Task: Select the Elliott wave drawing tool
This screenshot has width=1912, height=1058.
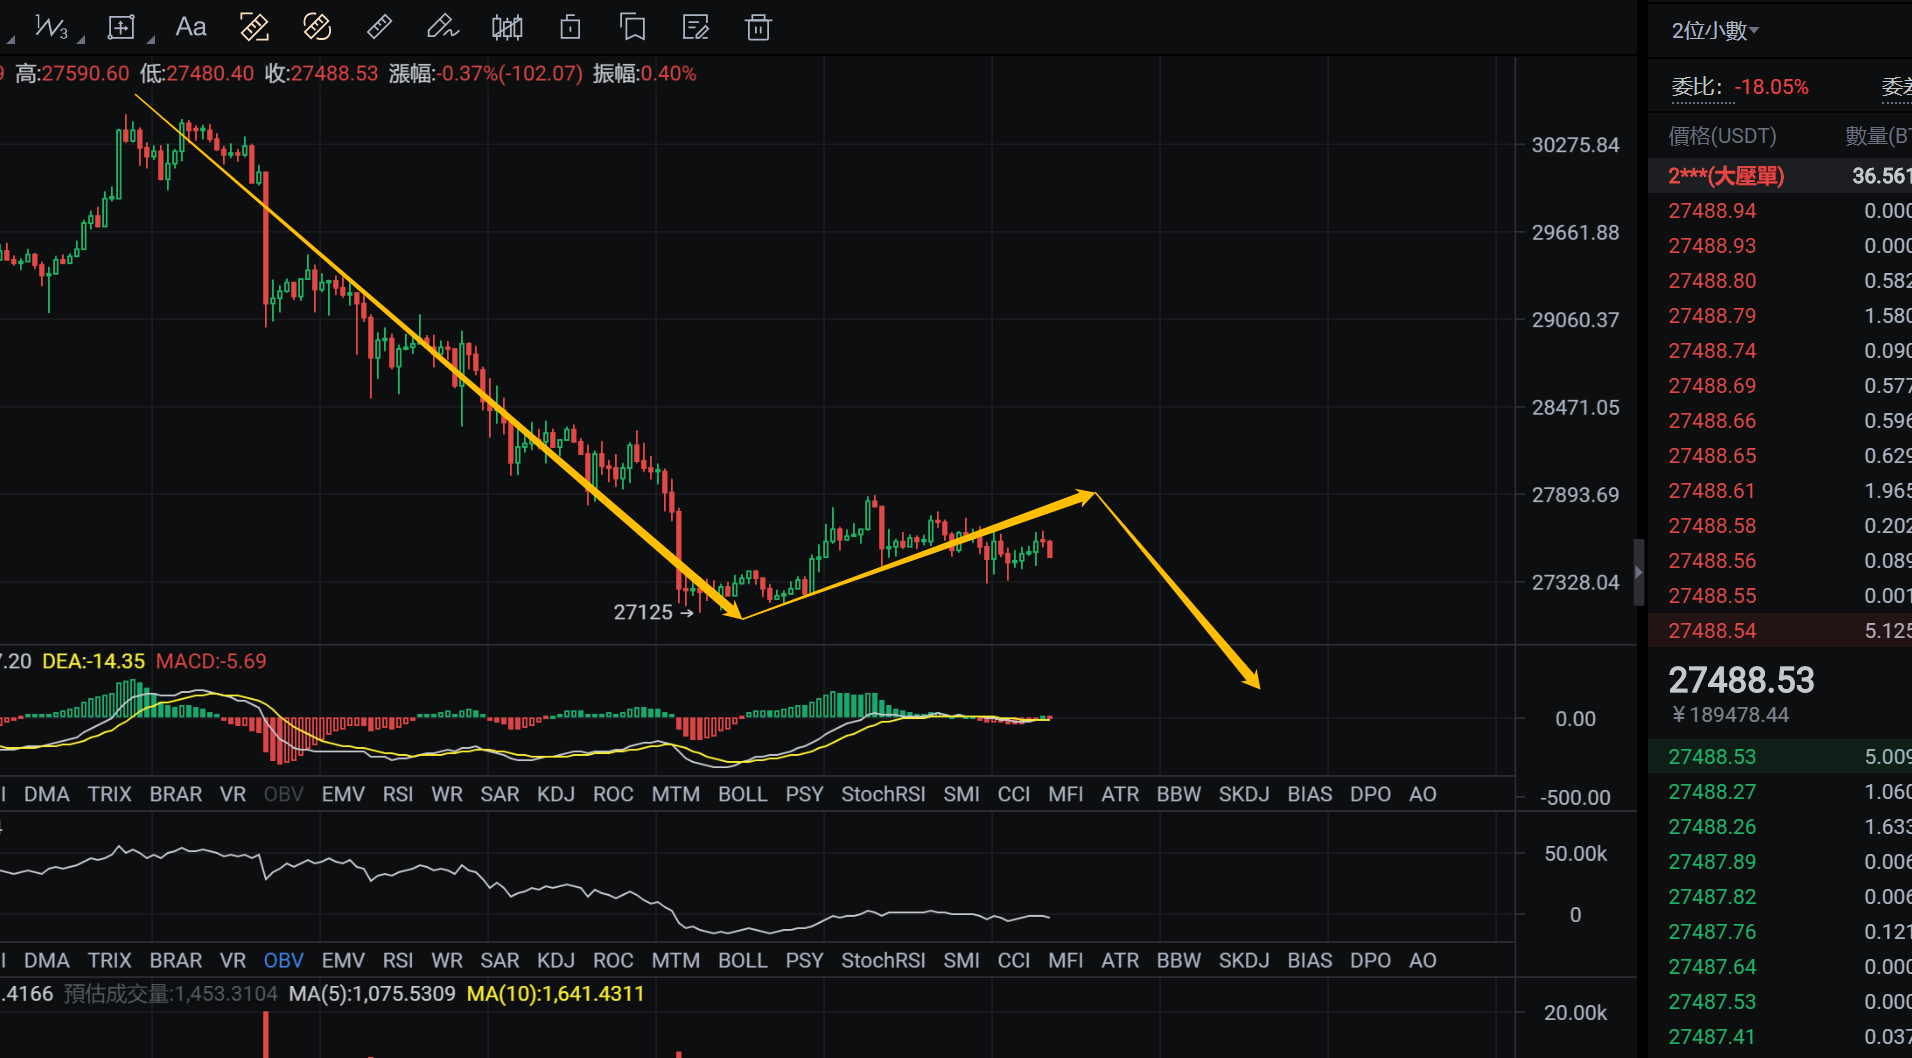Action: pyautogui.click(x=51, y=27)
